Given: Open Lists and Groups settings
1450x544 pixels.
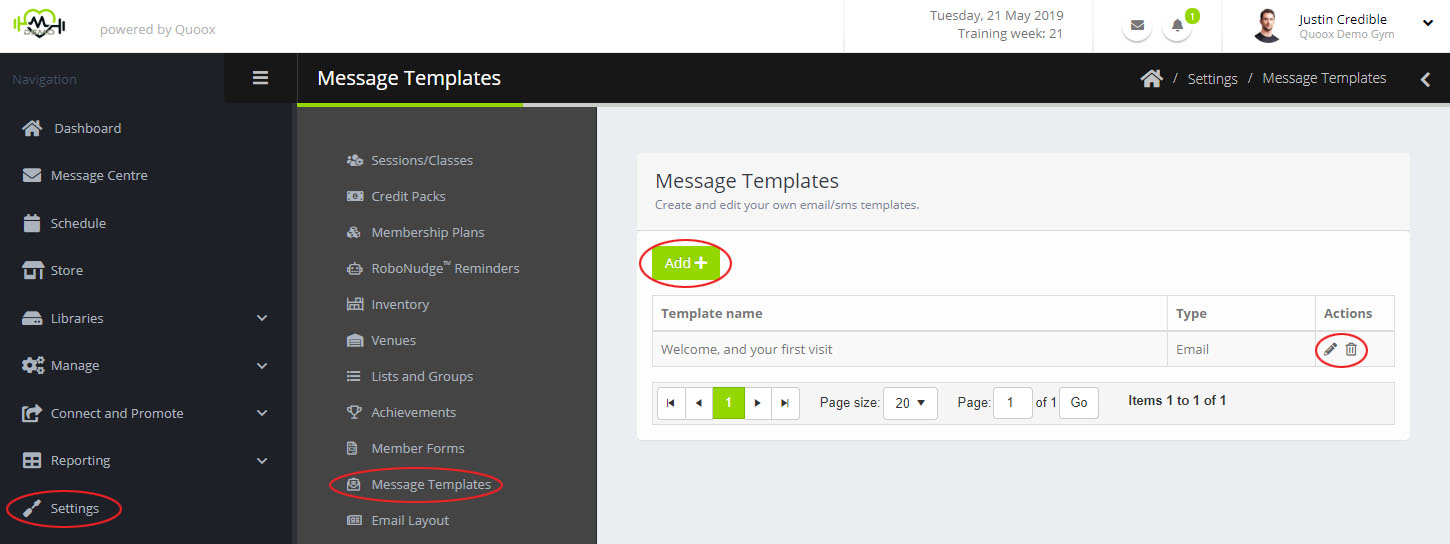Looking at the screenshot, I should (422, 376).
